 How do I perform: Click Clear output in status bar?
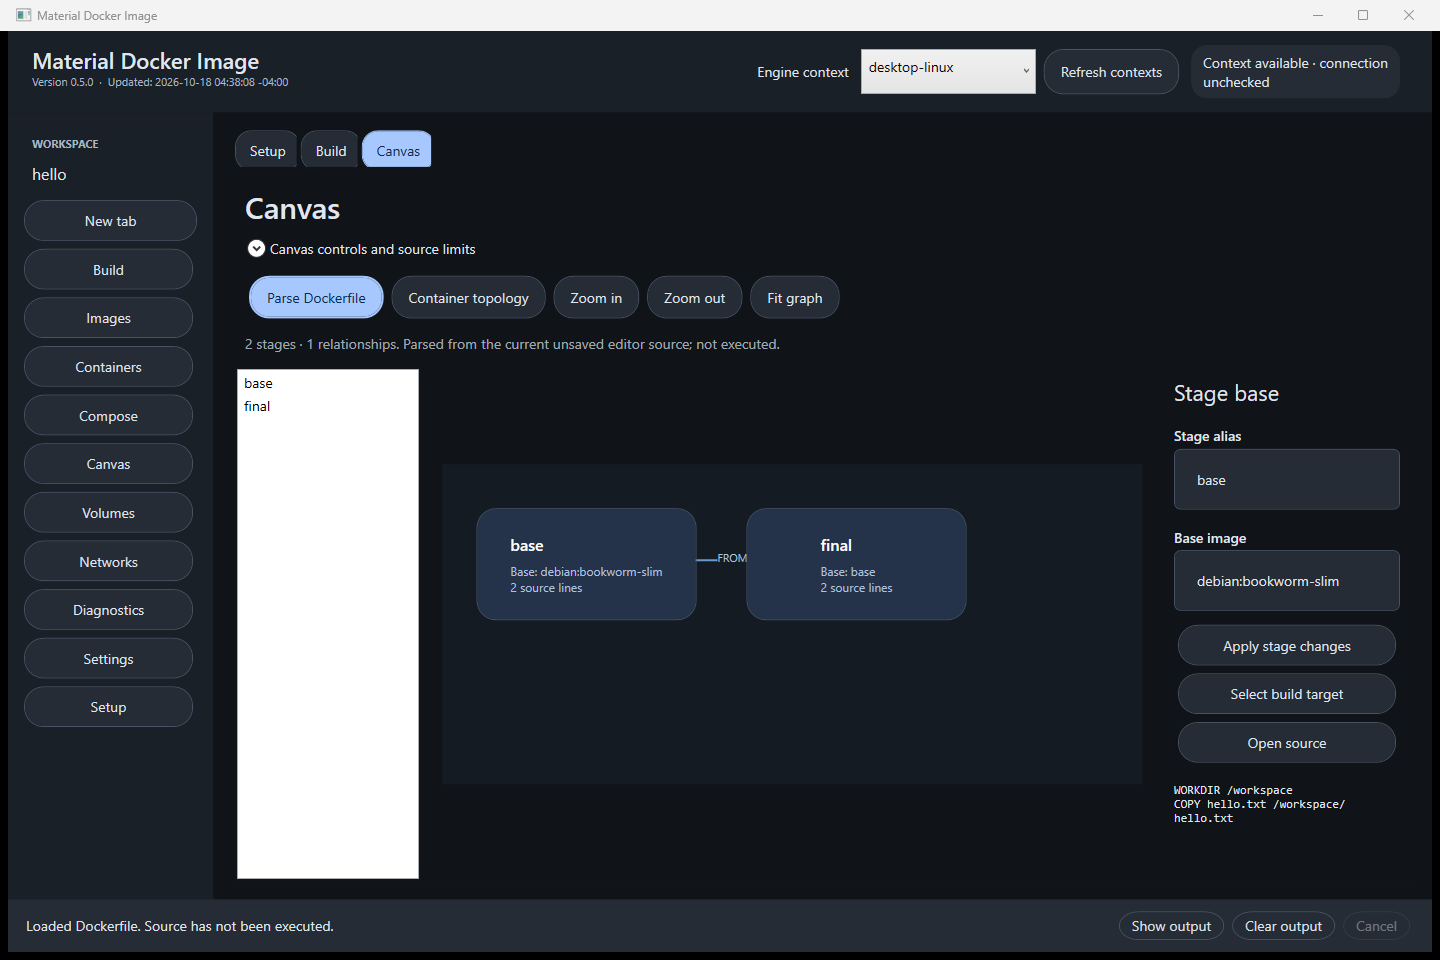point(1283,926)
